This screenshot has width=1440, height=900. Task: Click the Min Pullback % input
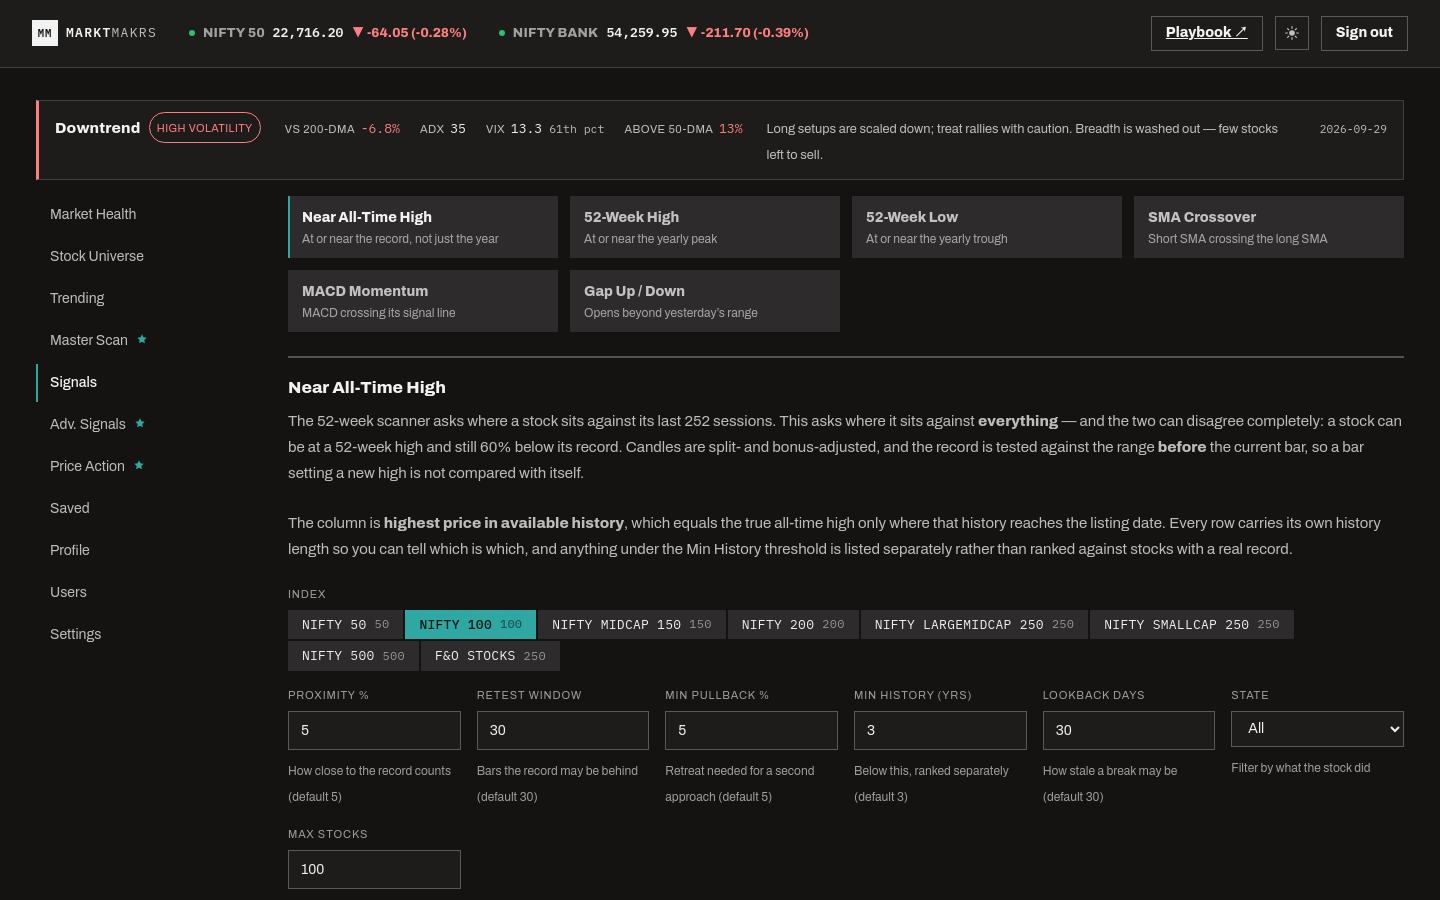click(x=751, y=730)
